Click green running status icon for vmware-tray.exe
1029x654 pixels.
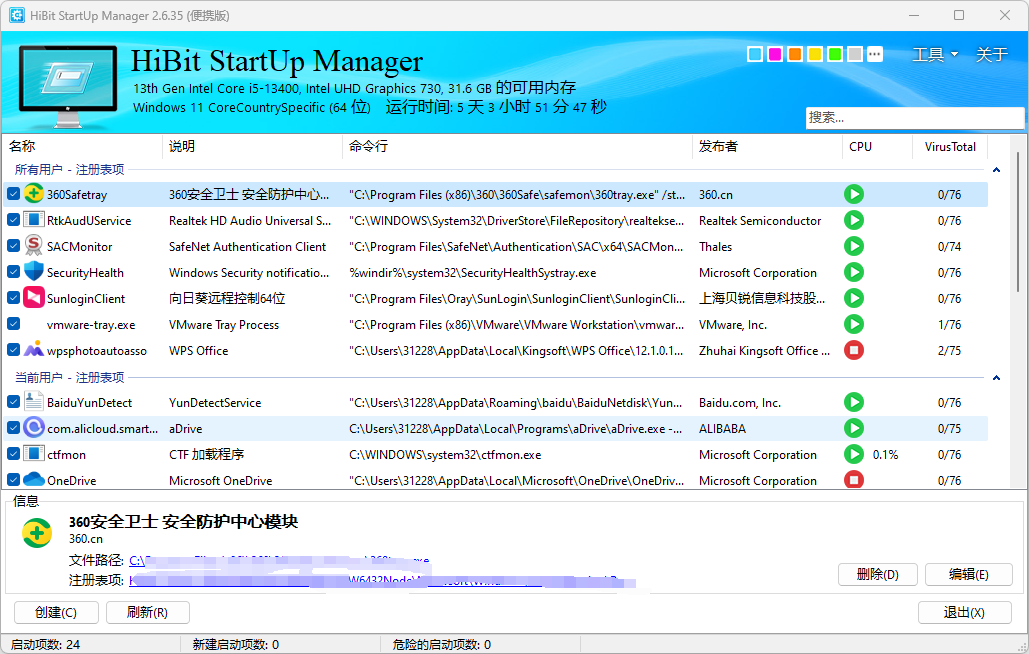[x=854, y=324]
